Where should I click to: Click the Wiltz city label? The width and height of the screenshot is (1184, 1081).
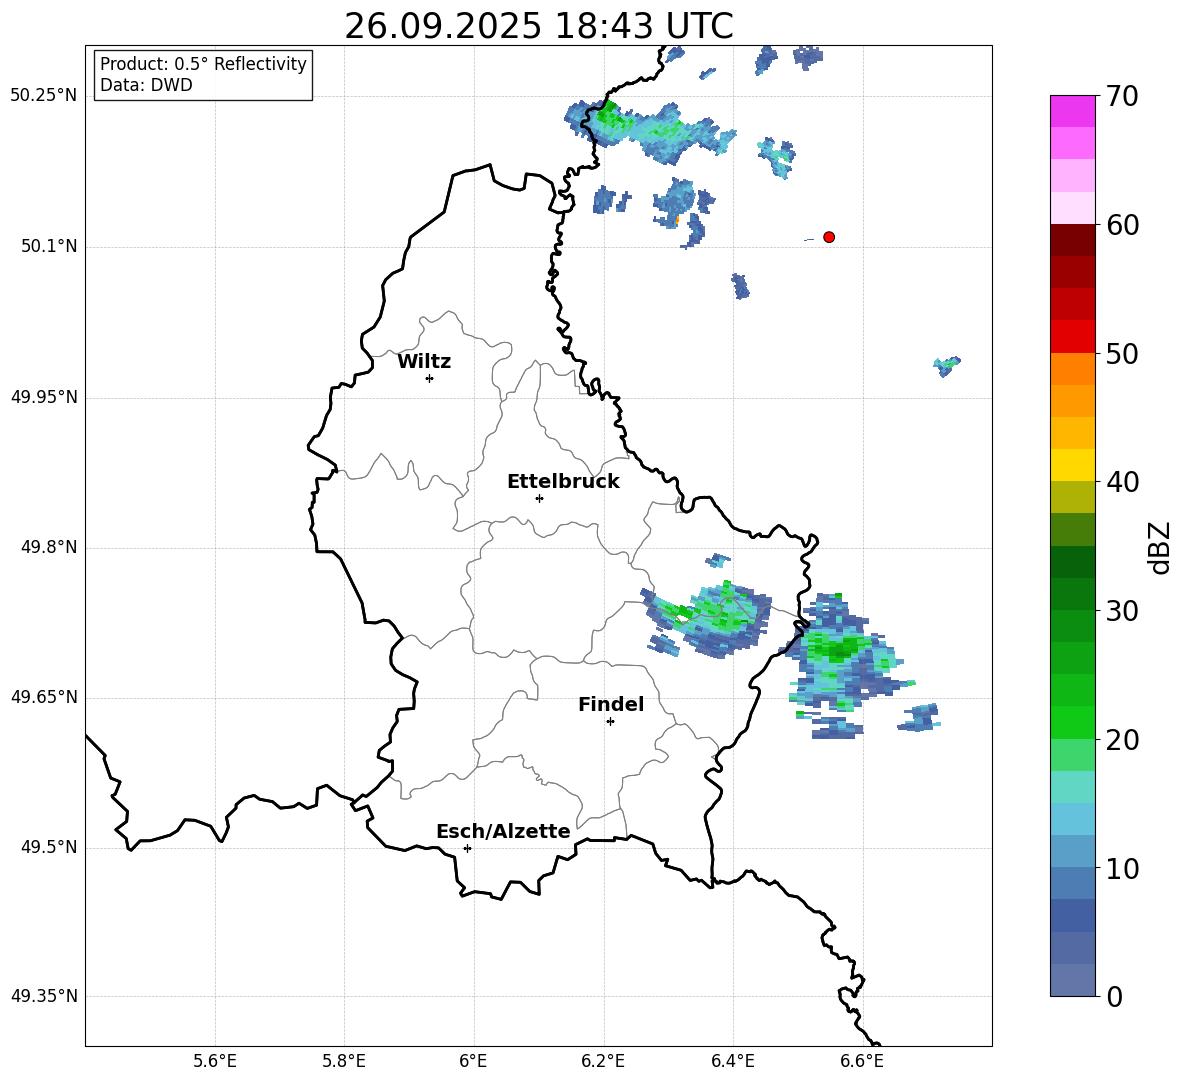[x=424, y=362]
